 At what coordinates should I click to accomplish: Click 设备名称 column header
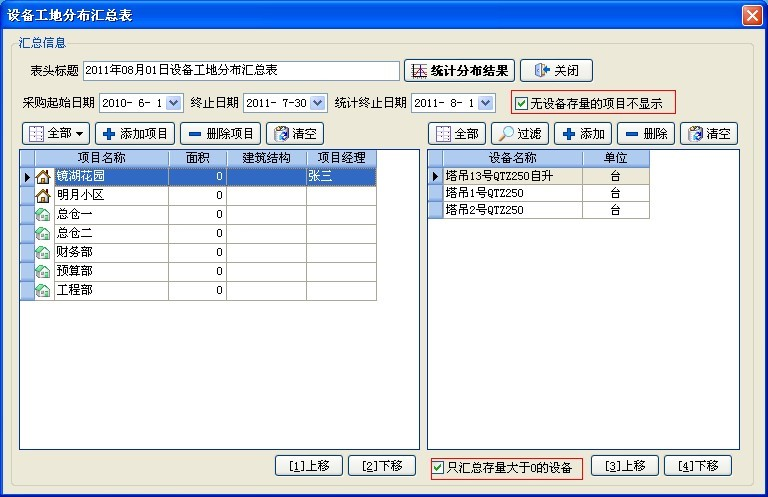tap(512, 158)
